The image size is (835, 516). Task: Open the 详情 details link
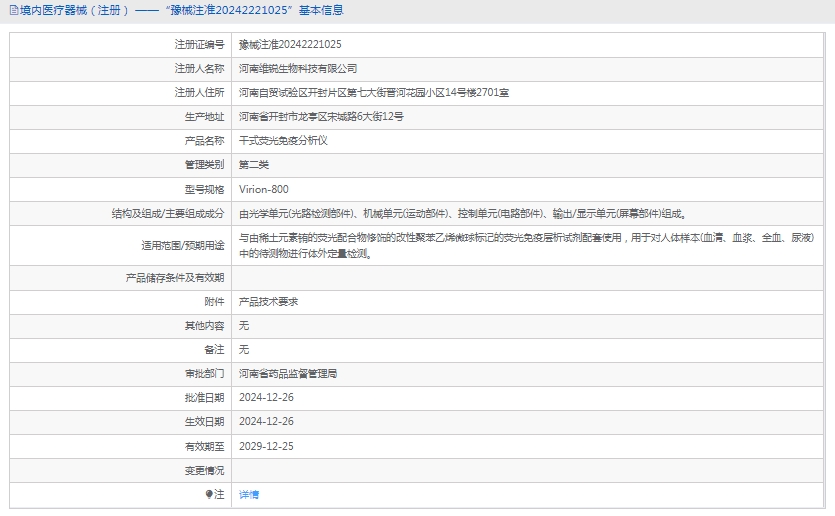click(249, 494)
